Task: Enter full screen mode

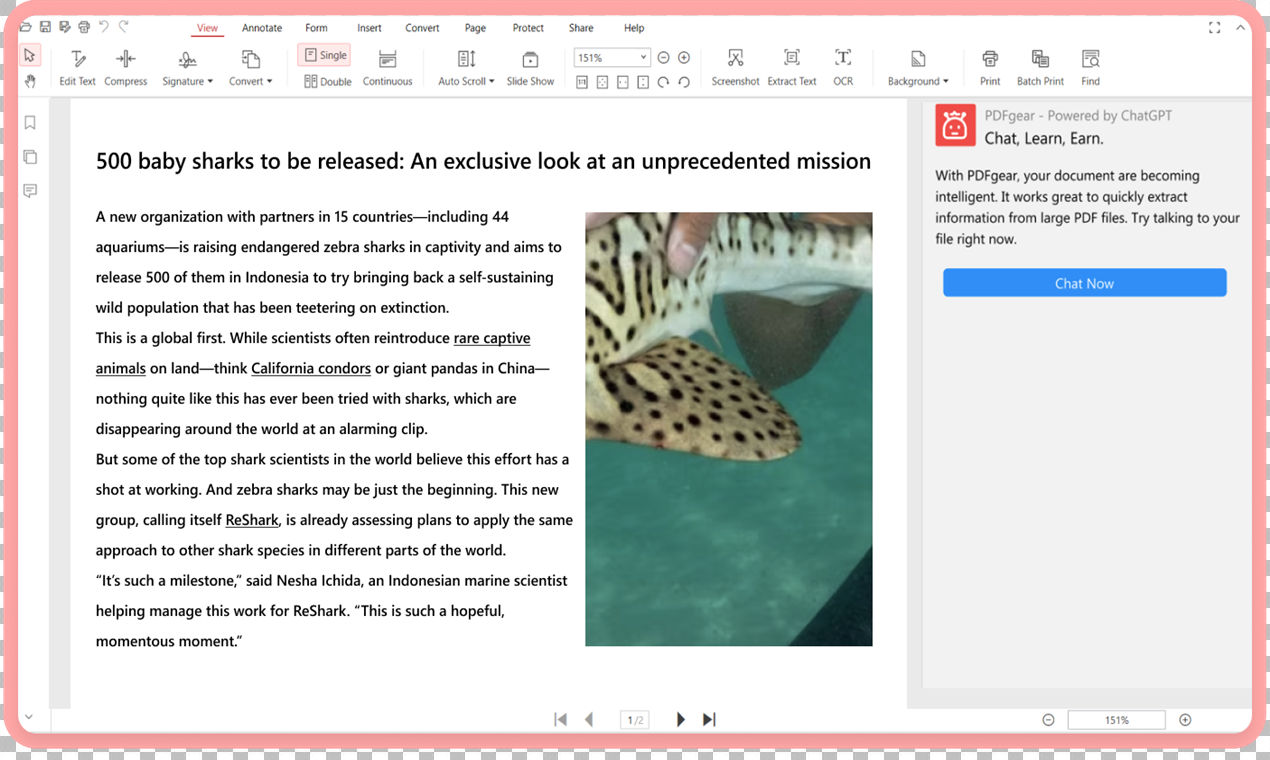Action: tap(1215, 28)
